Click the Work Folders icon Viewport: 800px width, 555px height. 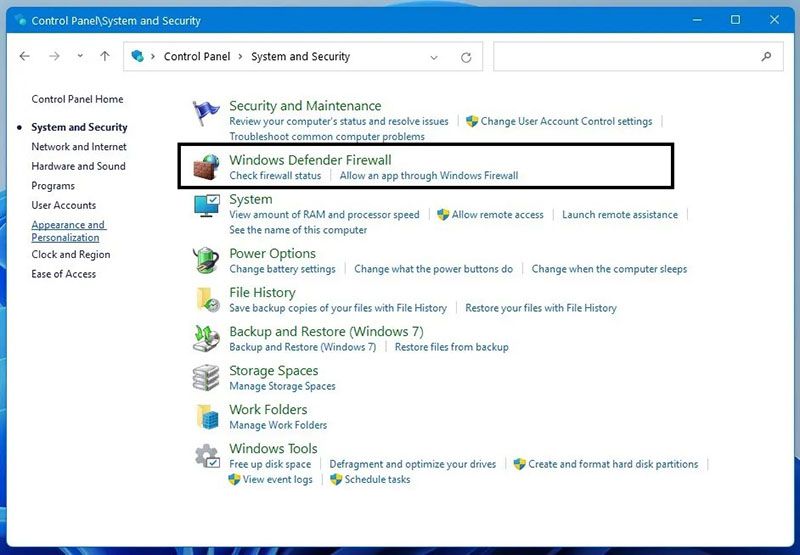[208, 417]
